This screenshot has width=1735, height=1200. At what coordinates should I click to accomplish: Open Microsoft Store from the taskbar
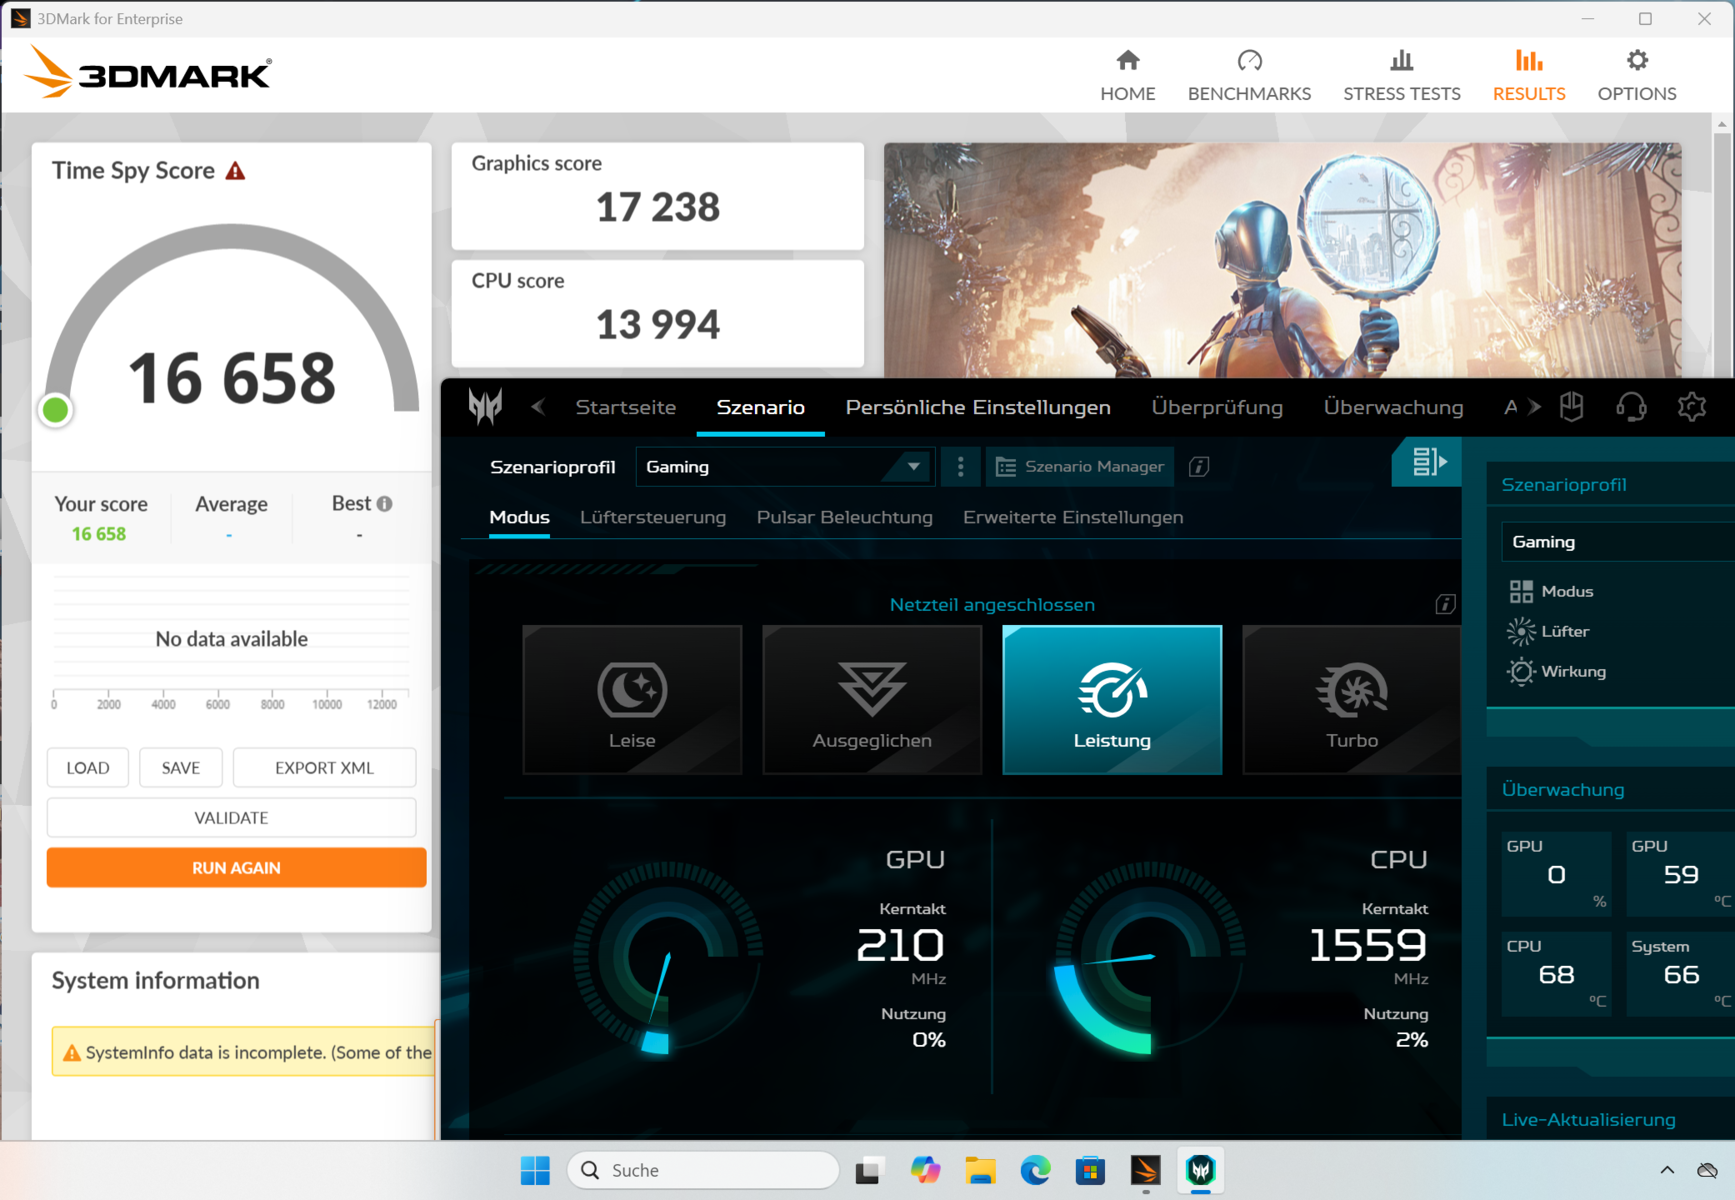click(1090, 1170)
